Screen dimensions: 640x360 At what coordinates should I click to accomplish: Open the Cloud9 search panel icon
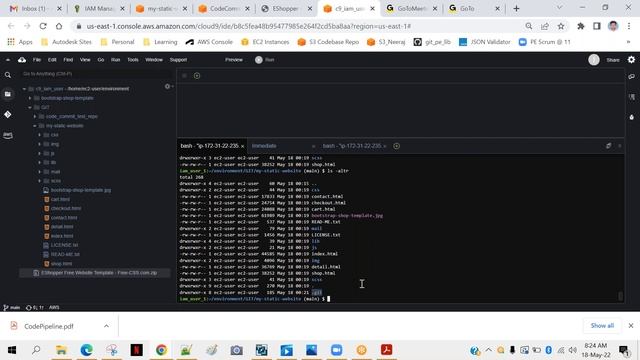8,75
